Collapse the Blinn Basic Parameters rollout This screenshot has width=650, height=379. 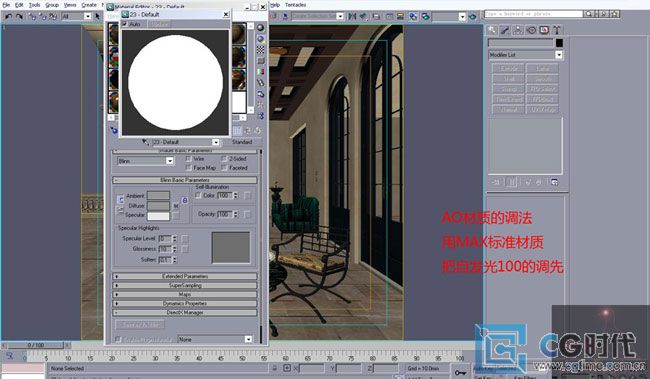185,180
